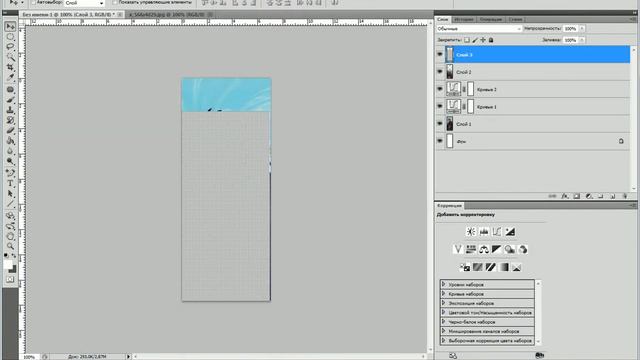Screen dimensions: 640x360
Task: Expand the Уровни наборов presets
Action: (444, 284)
